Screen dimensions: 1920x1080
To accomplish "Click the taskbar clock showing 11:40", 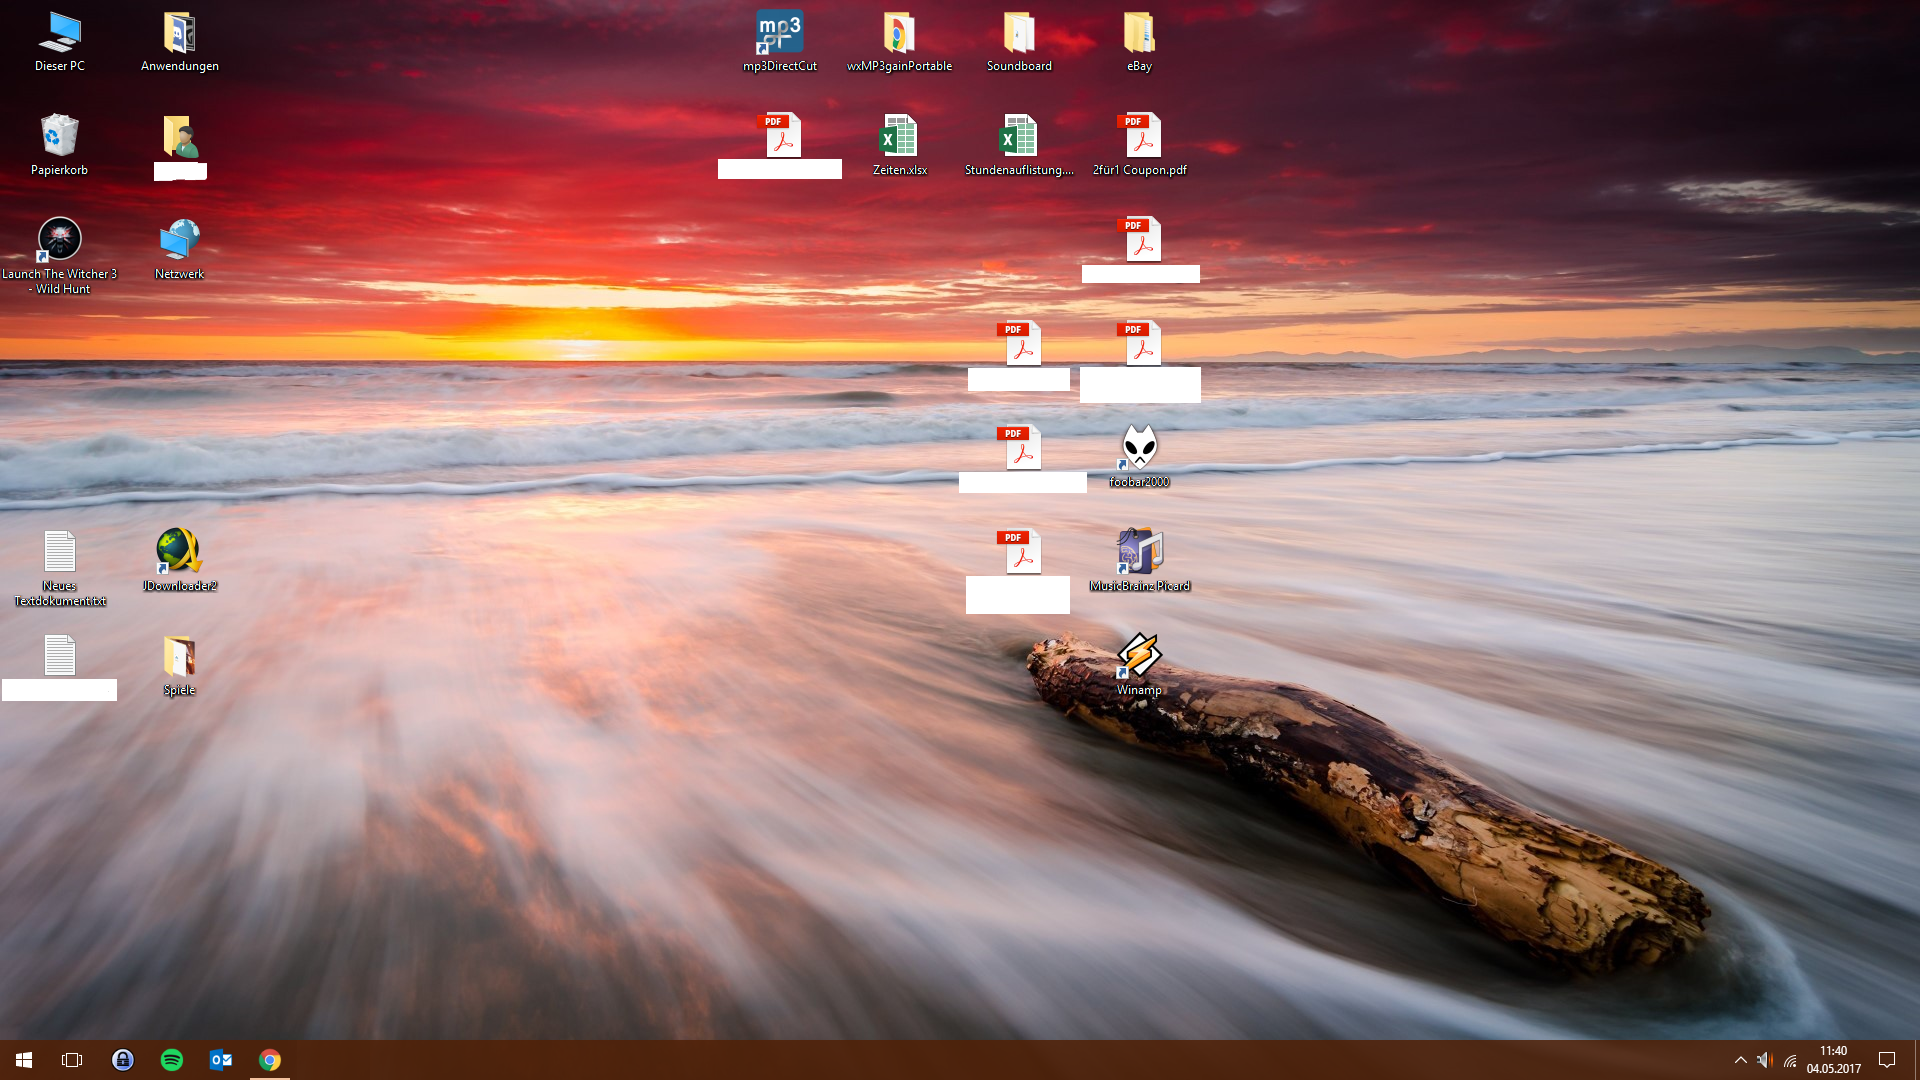I will click(1833, 1060).
